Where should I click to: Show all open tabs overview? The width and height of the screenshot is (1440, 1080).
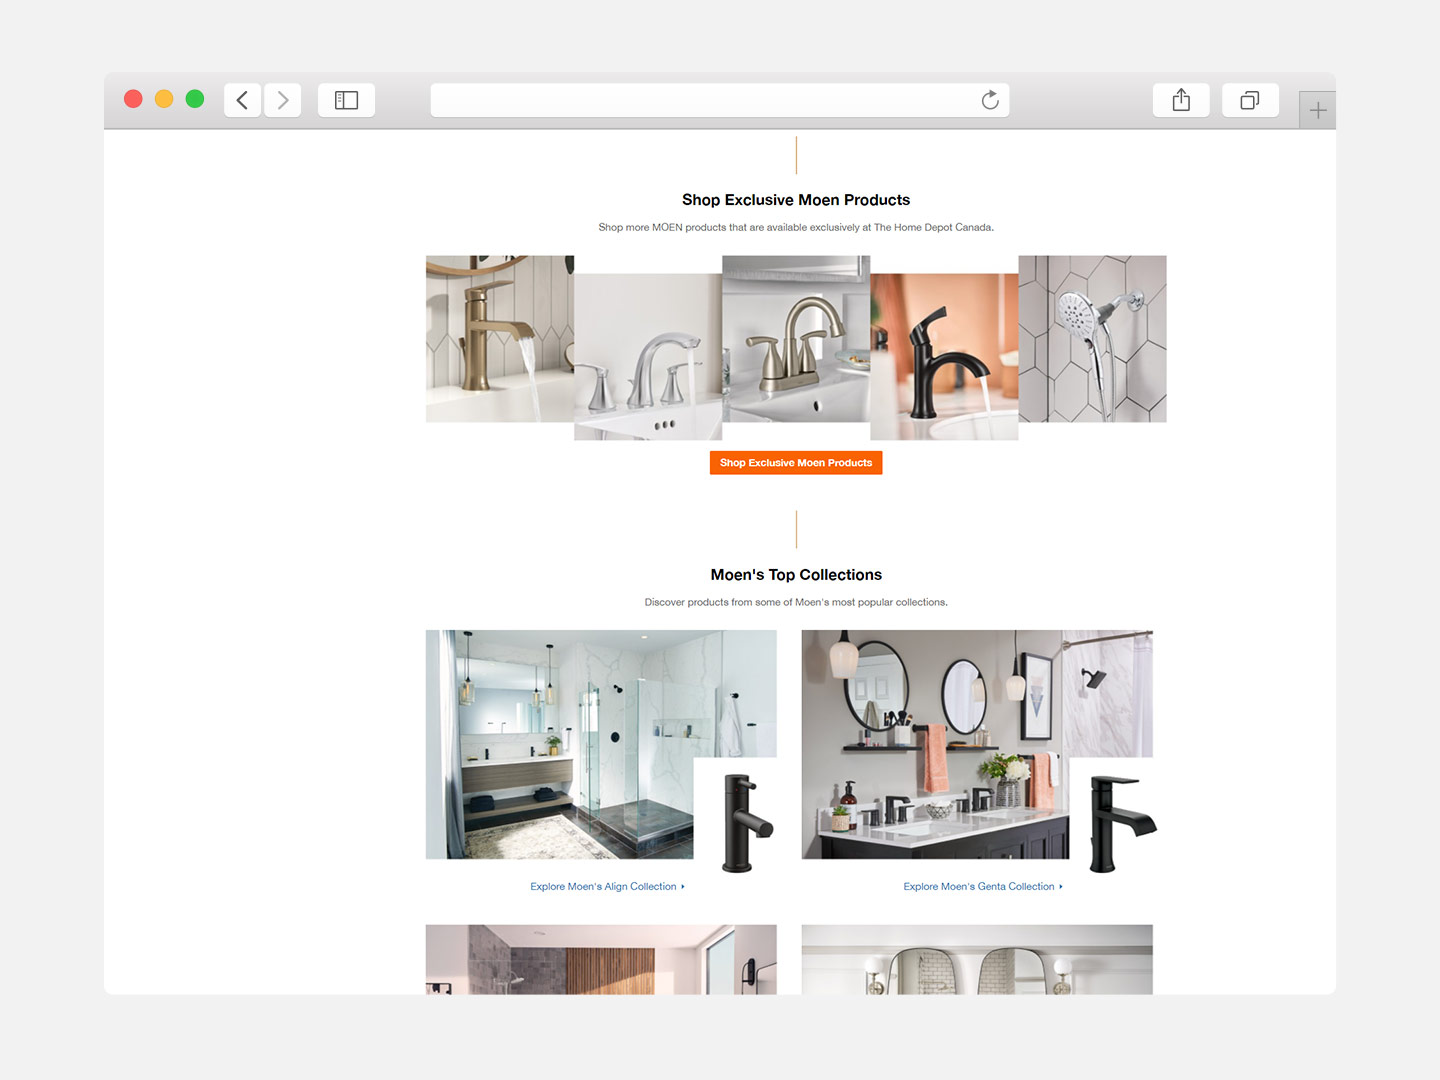[x=1249, y=100]
